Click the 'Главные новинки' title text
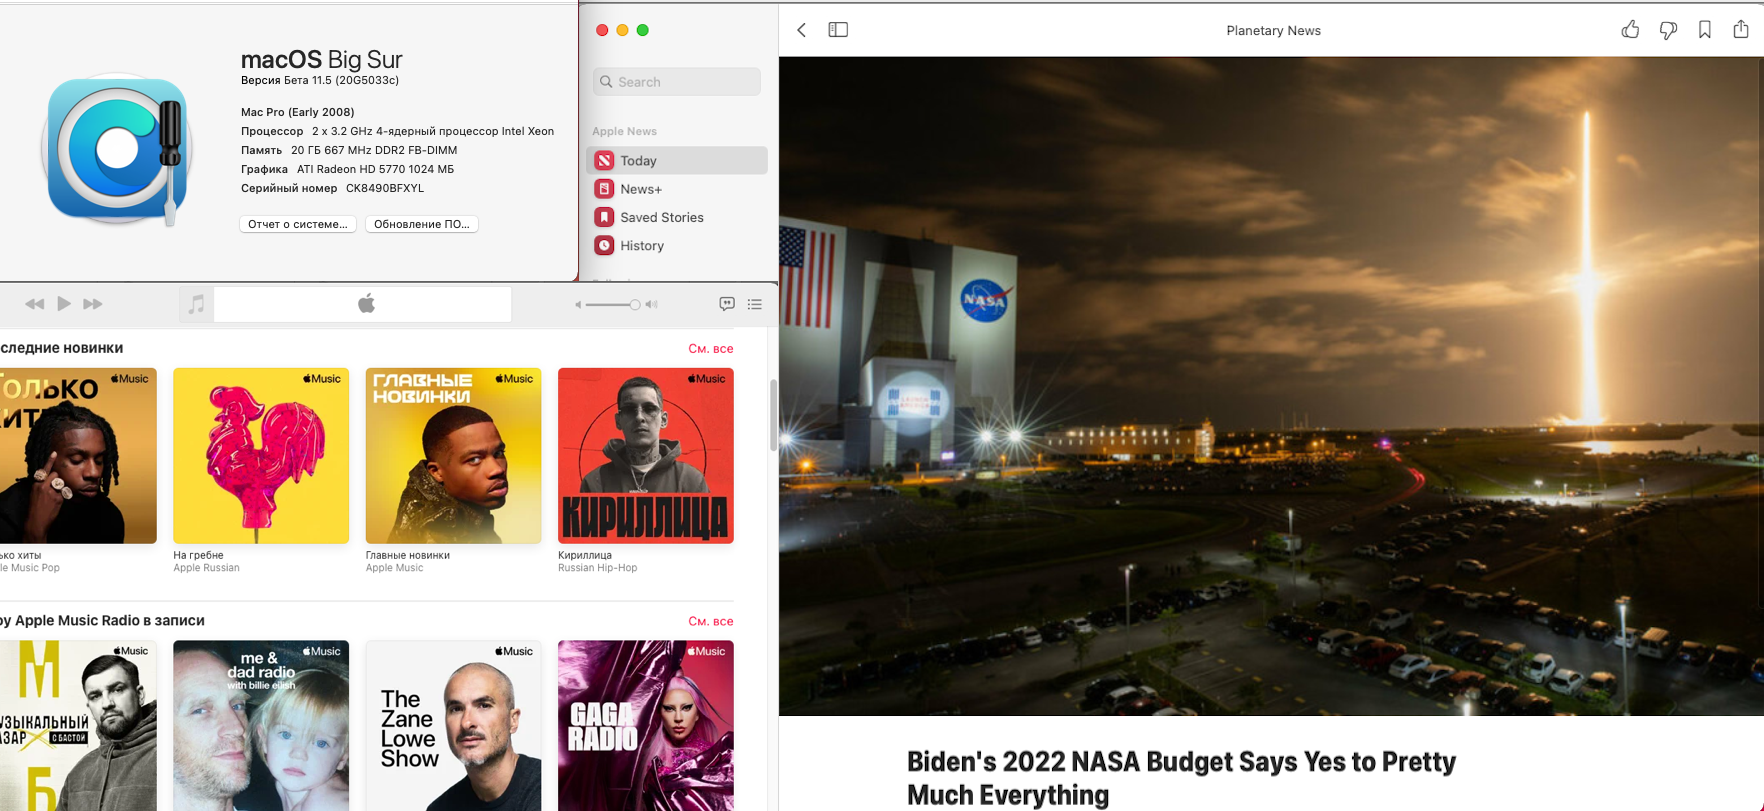The width and height of the screenshot is (1764, 811). (x=408, y=555)
